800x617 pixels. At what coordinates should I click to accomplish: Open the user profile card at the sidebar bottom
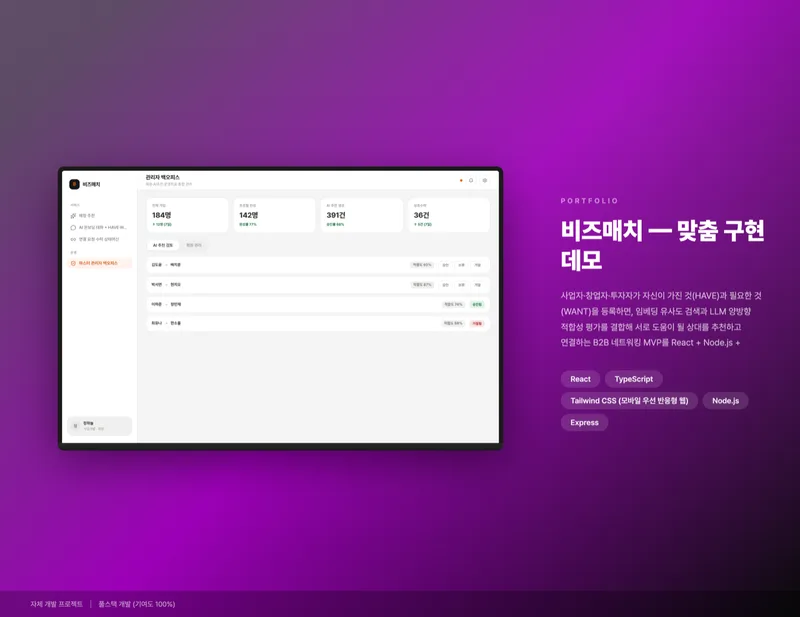99,426
